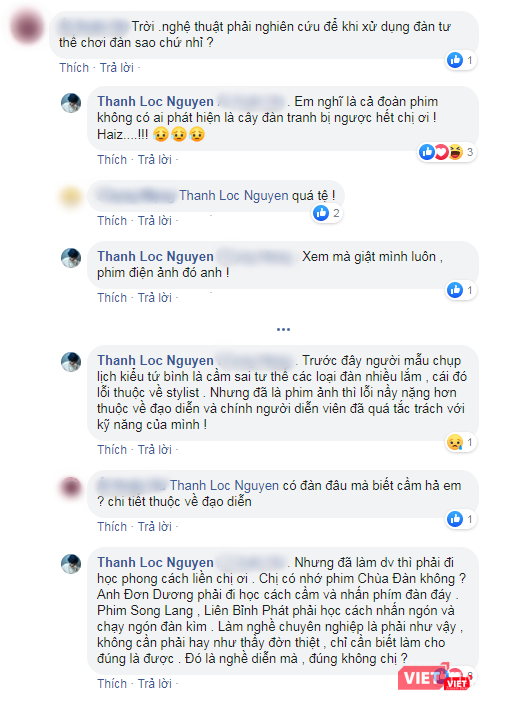The width and height of the screenshot is (510, 701).
Task: Open Thanh Loc Nguyen's avatar on the first reply
Action: click(71, 103)
